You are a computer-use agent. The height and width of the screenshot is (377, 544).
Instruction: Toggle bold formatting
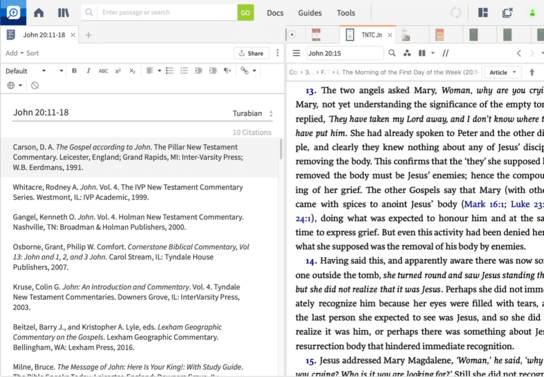point(74,71)
